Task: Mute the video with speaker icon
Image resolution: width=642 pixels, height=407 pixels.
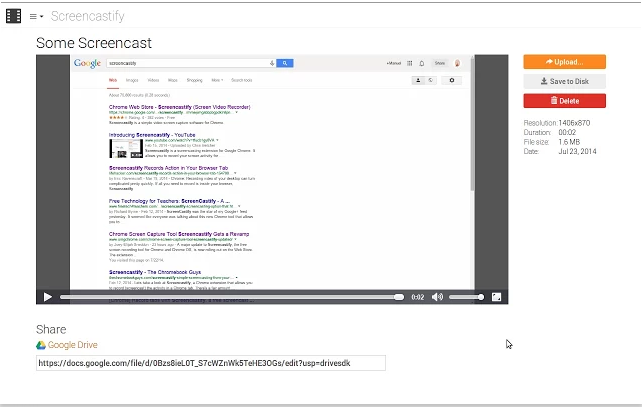Action: (437, 297)
